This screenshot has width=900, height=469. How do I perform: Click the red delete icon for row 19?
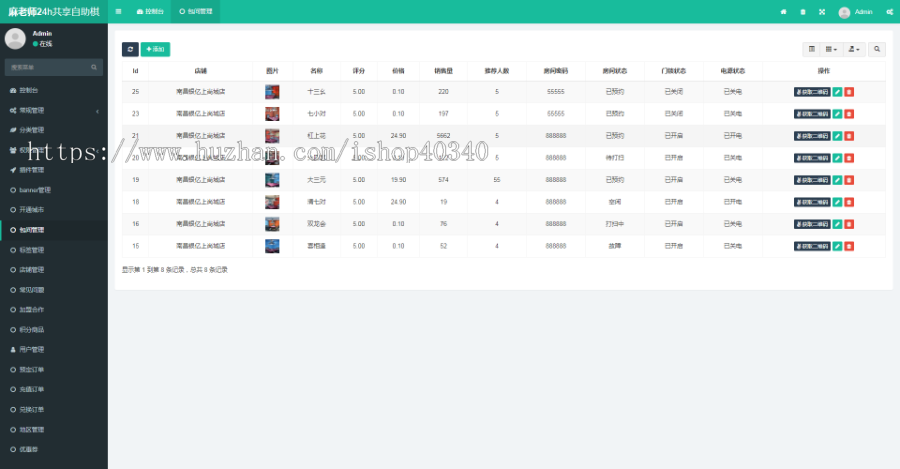[x=849, y=180]
